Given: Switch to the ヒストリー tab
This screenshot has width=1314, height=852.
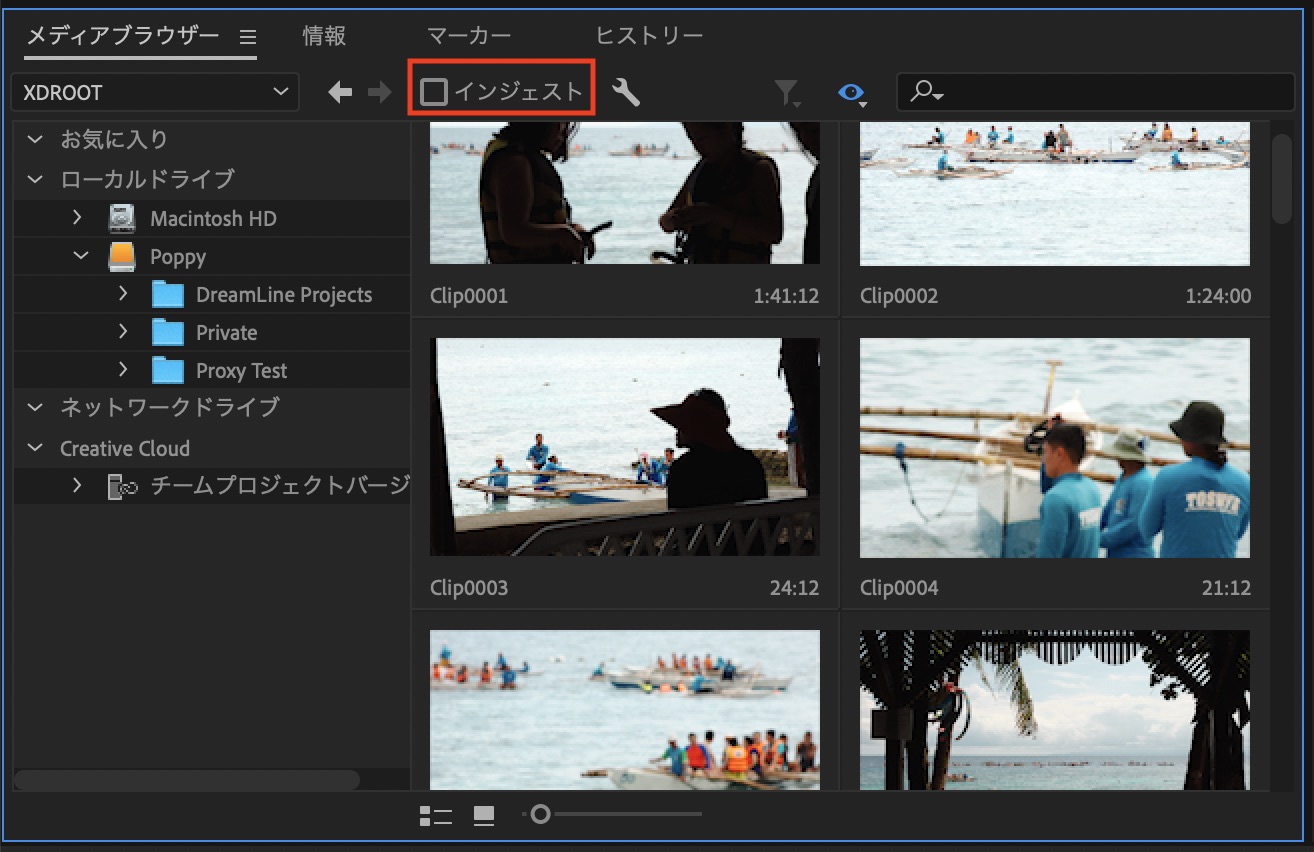Looking at the screenshot, I should coord(649,36).
